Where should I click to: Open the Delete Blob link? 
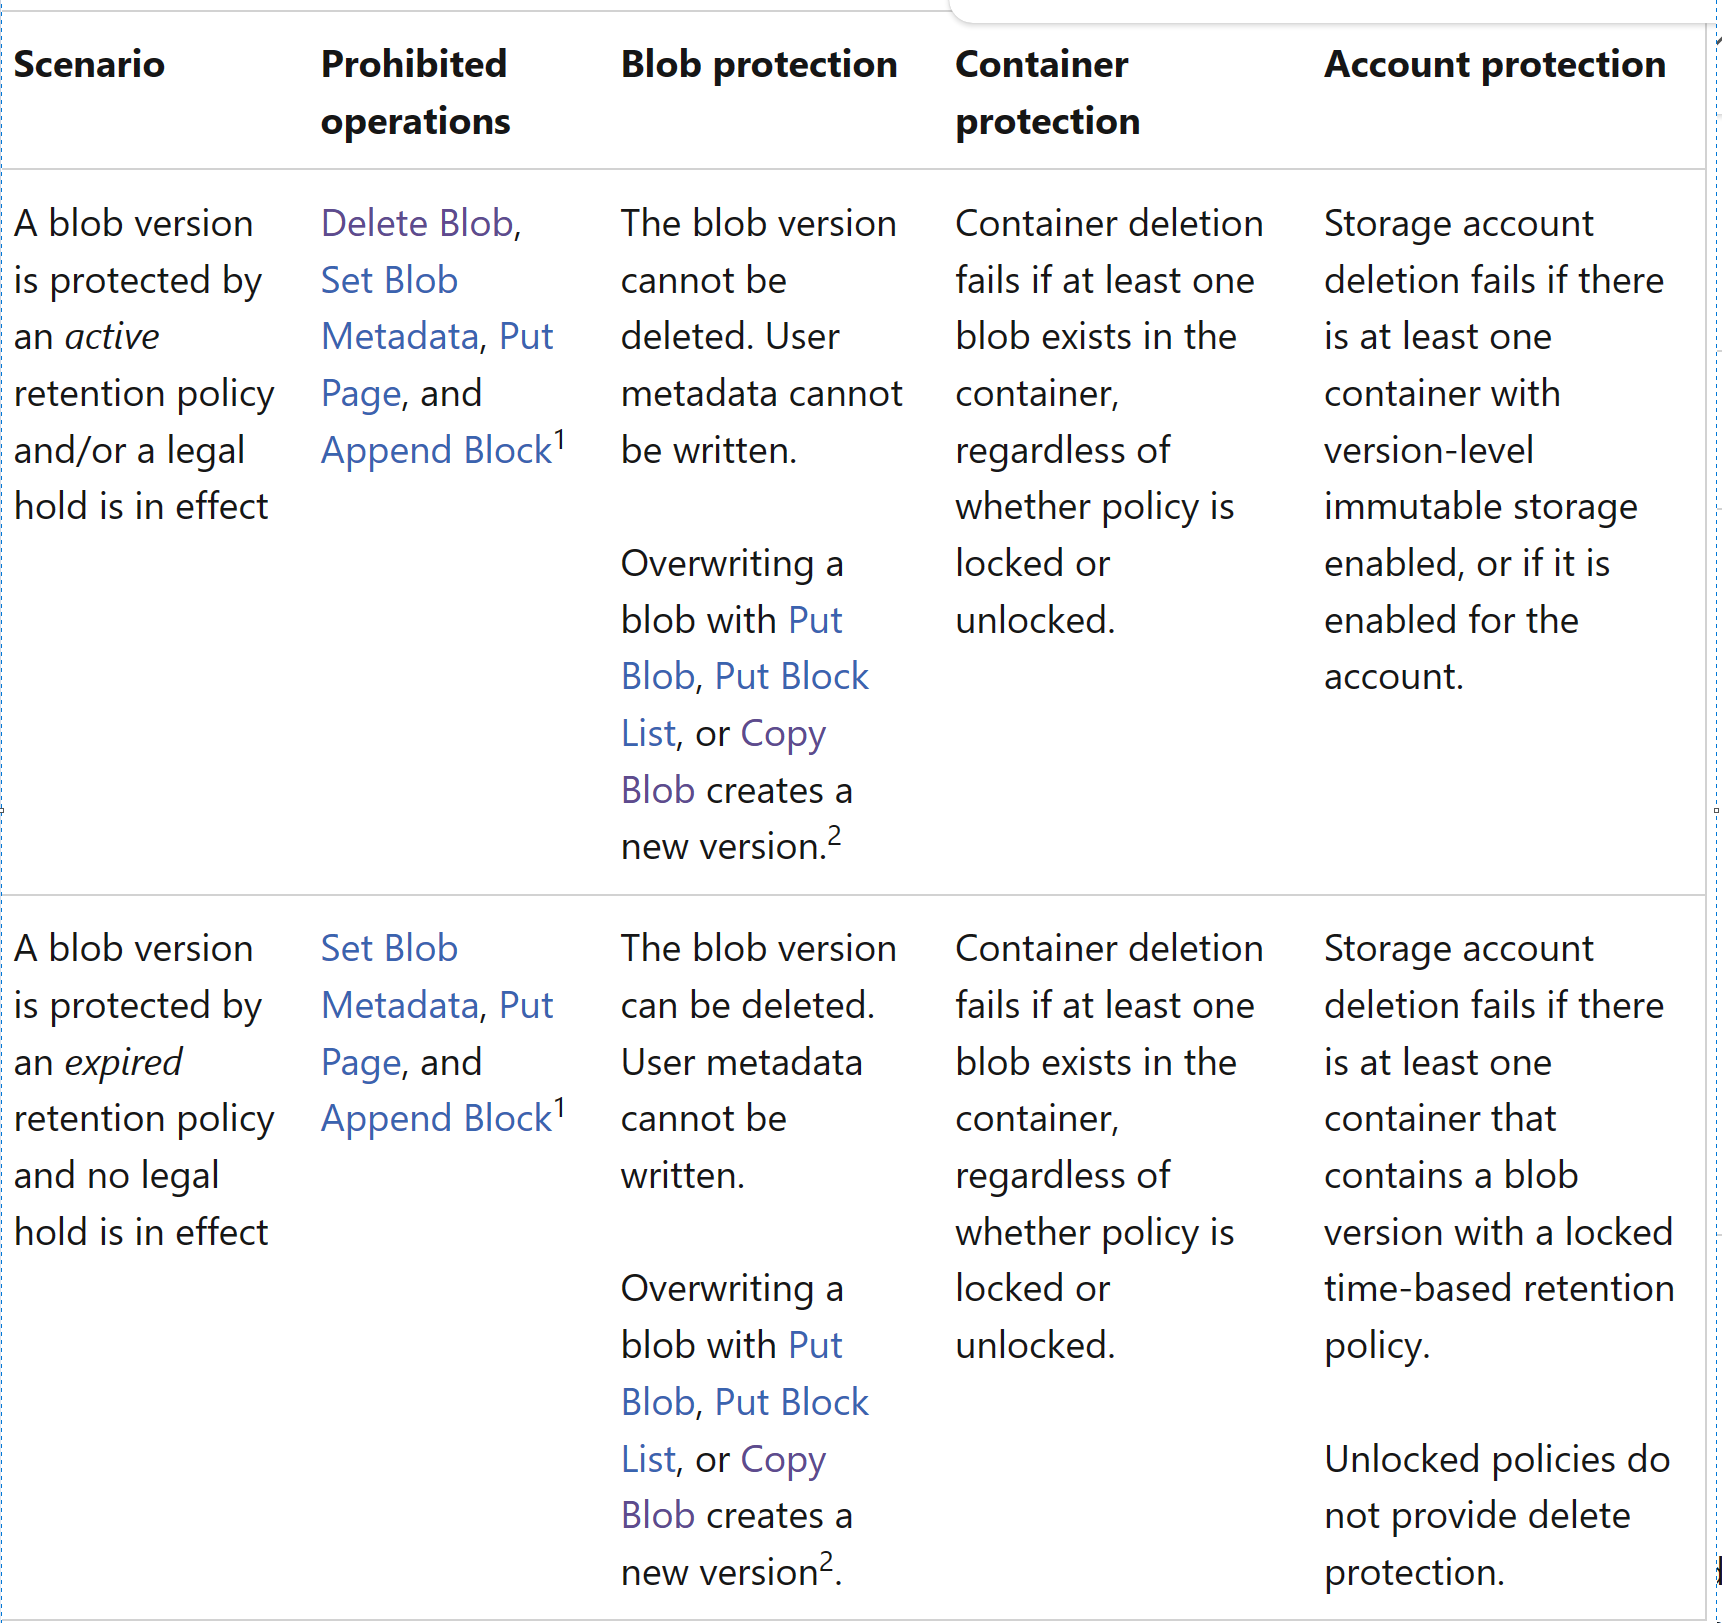pyautogui.click(x=417, y=224)
